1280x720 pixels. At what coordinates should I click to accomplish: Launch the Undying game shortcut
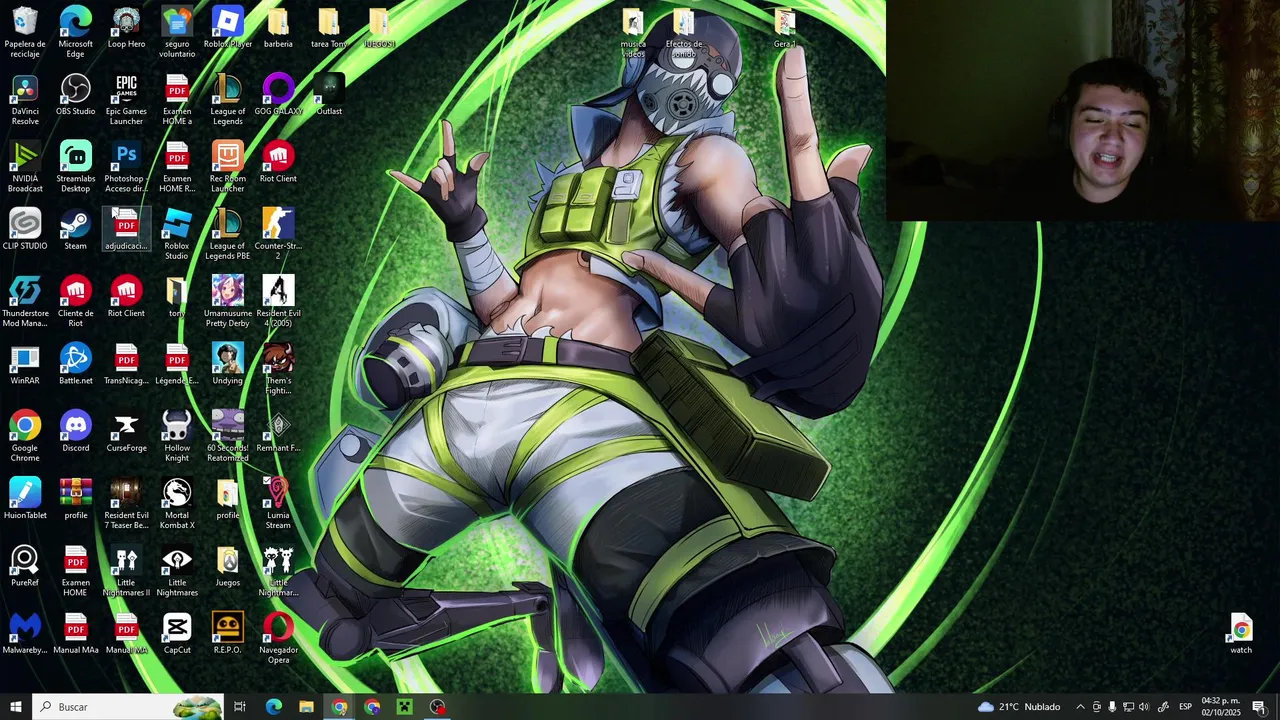(x=228, y=364)
